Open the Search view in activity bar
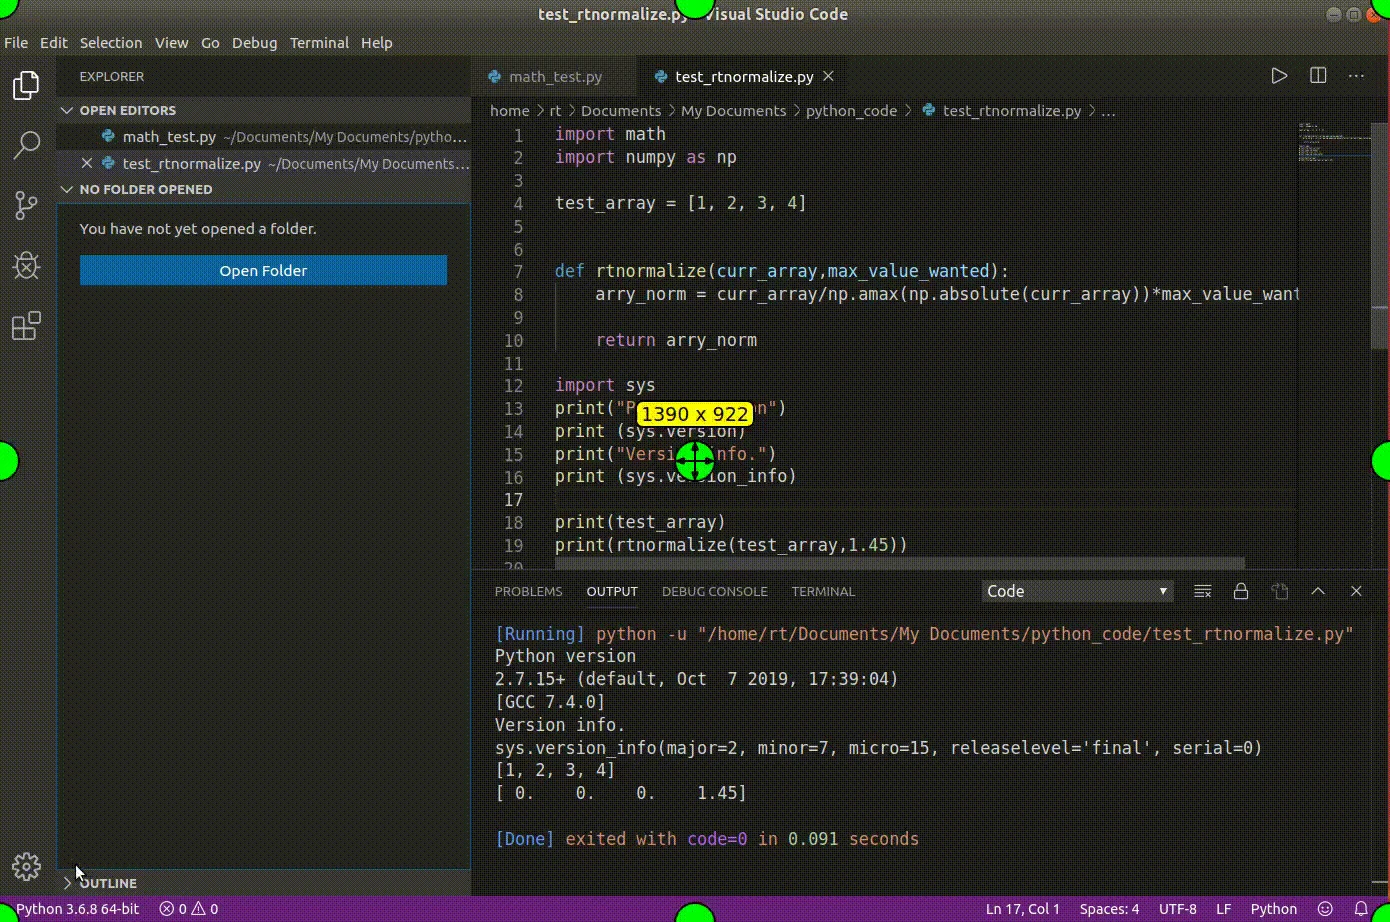1390x922 pixels. 27,146
